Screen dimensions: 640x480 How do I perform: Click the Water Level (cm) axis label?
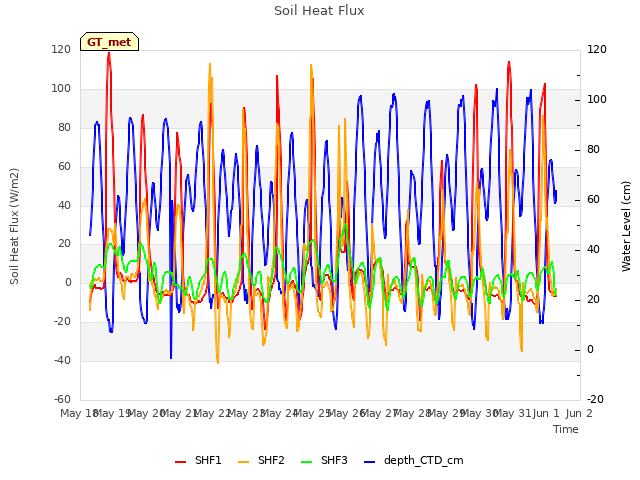click(x=626, y=226)
